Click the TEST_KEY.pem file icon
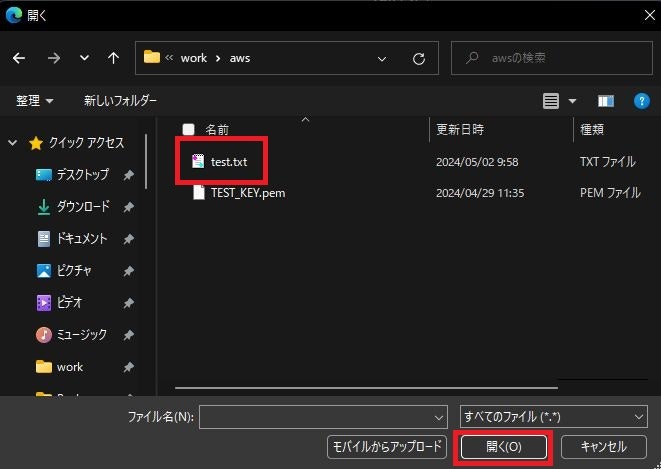661x469 pixels. point(199,193)
